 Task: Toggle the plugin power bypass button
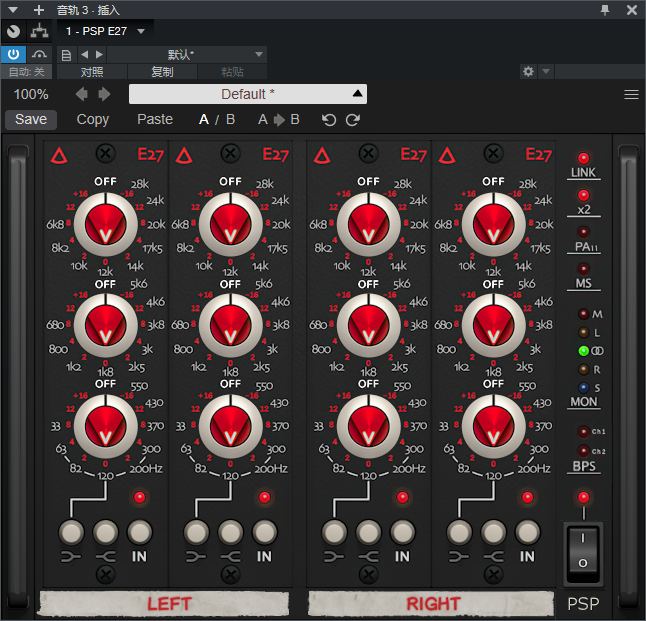click(x=13, y=54)
